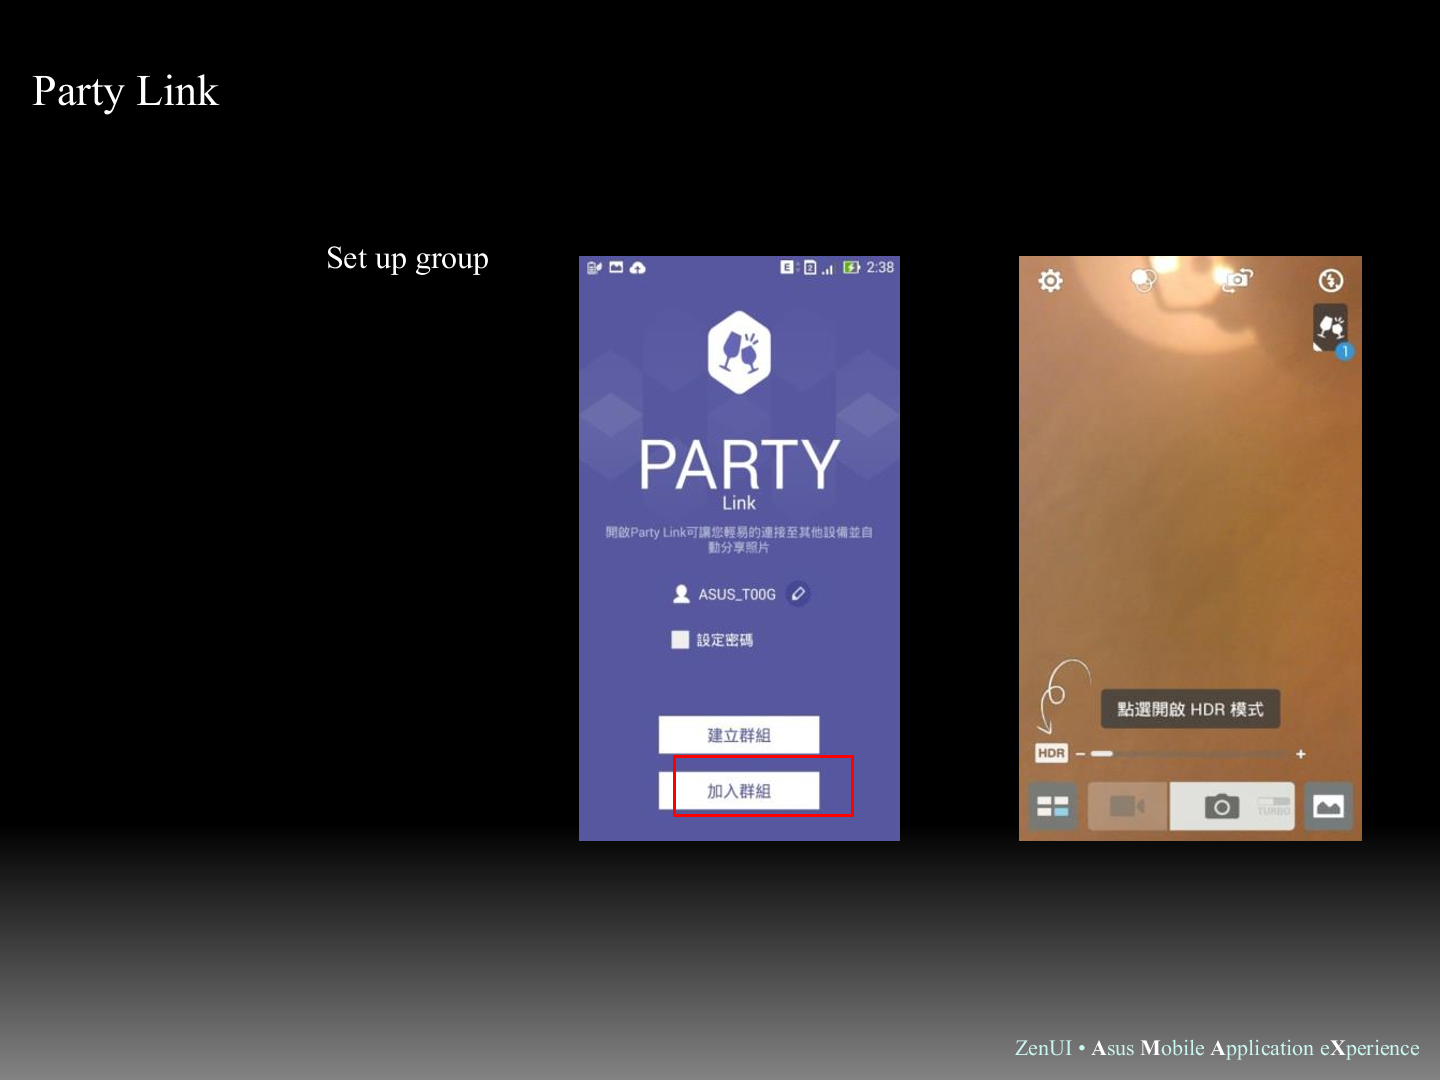Viewport: 1440px width, 1080px height.
Task: Tap the camera effects filter icon
Action: click(x=1143, y=280)
